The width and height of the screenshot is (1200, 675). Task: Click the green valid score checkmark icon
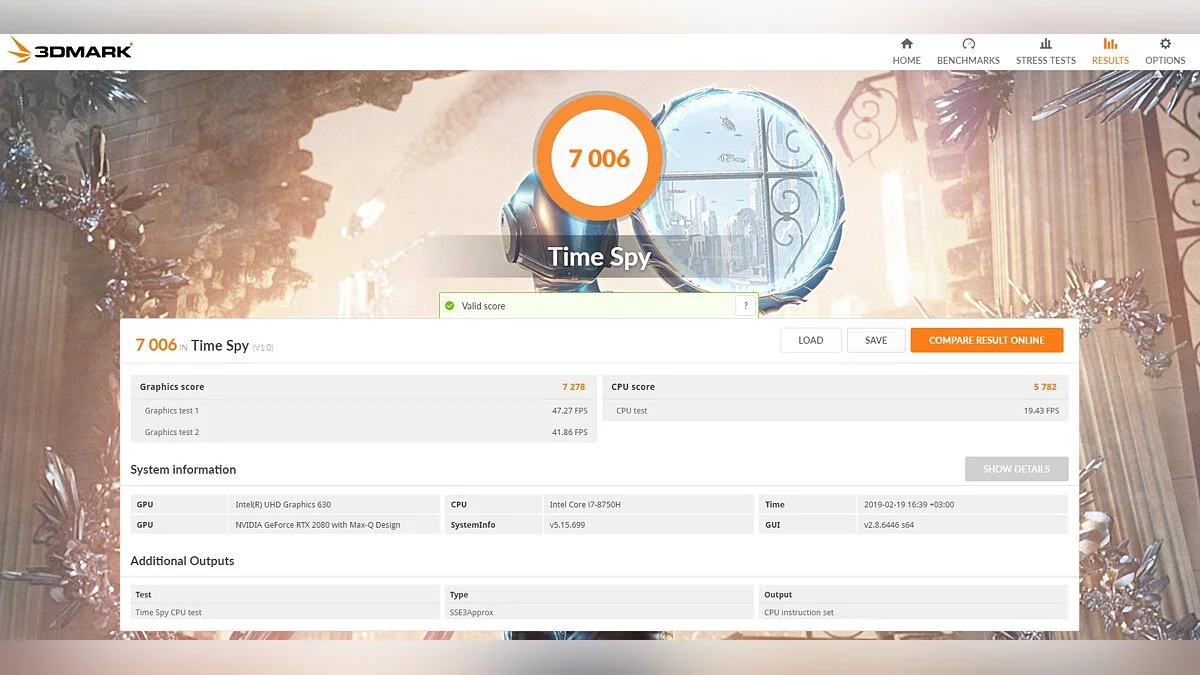(450, 306)
